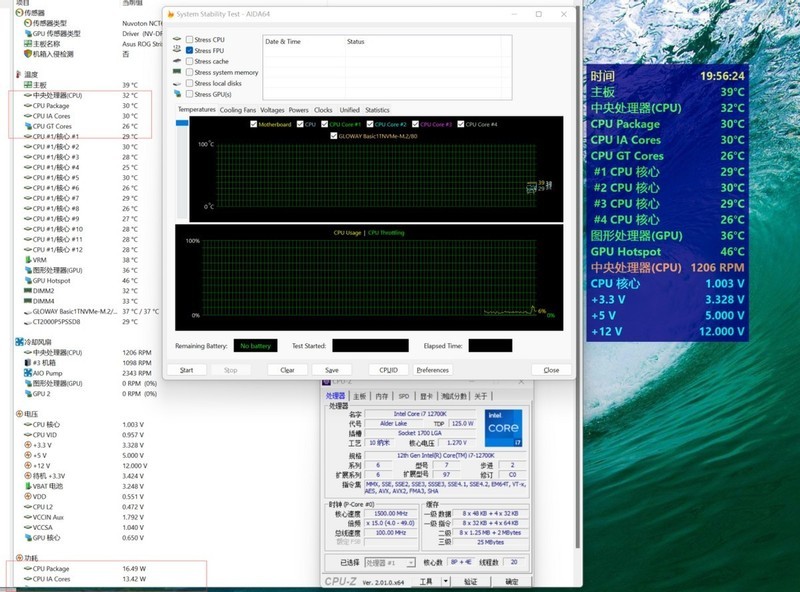800x592 pixels.
Task: Open the 工具 dropdown arrow in CPU-Z
Action: tap(444, 581)
